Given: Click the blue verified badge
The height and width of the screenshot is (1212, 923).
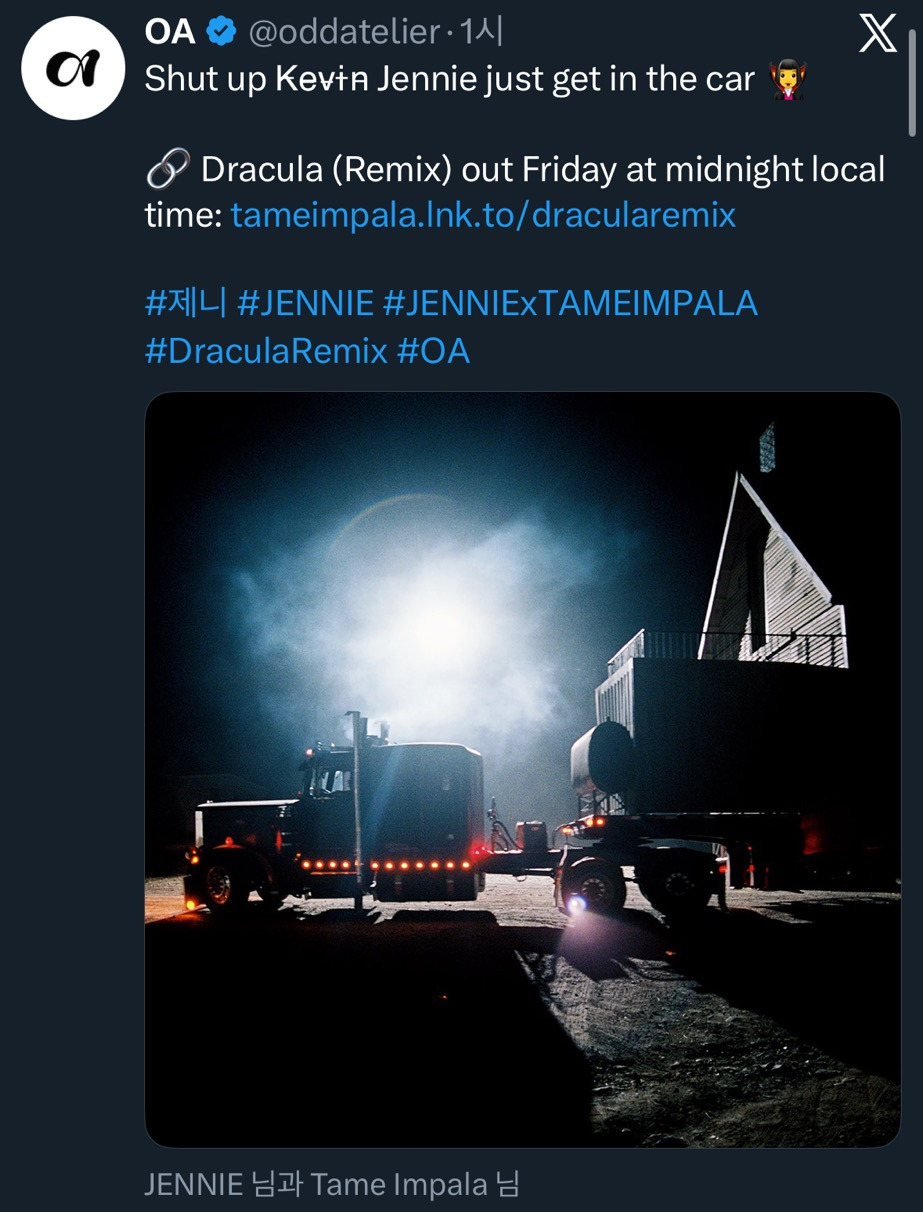Looking at the screenshot, I should click(x=221, y=32).
